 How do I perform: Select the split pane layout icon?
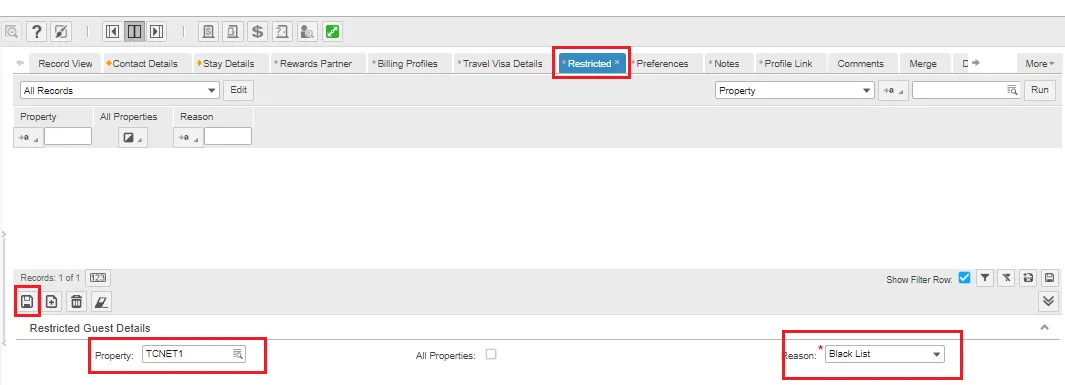click(x=134, y=31)
